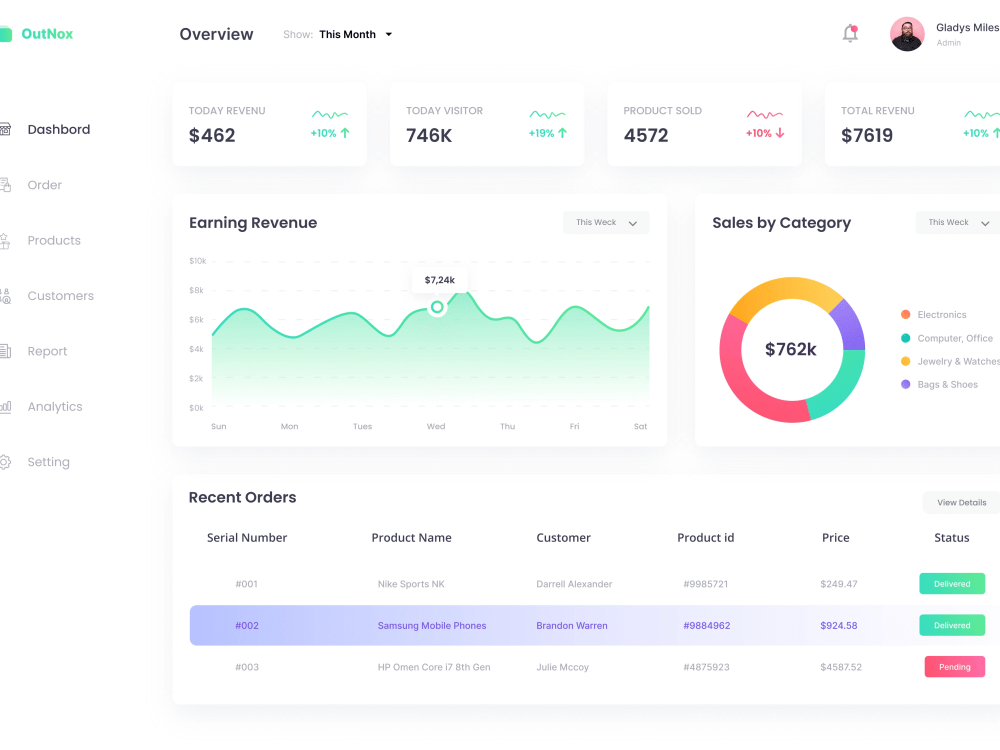Toggle the Jewelry & Watches legend item
Viewport: 1000px width, 750px height.
click(x=948, y=361)
